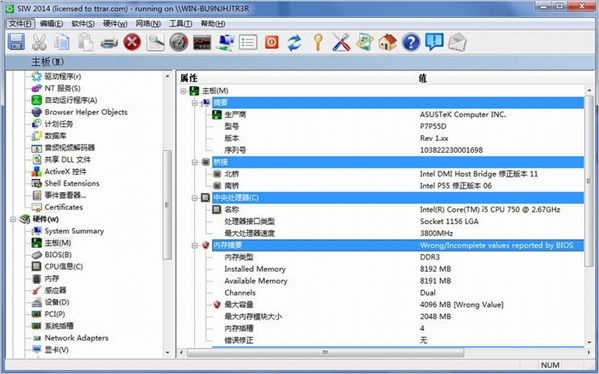Collapse the 中央处理器(C) section expander

pyautogui.click(x=195, y=198)
